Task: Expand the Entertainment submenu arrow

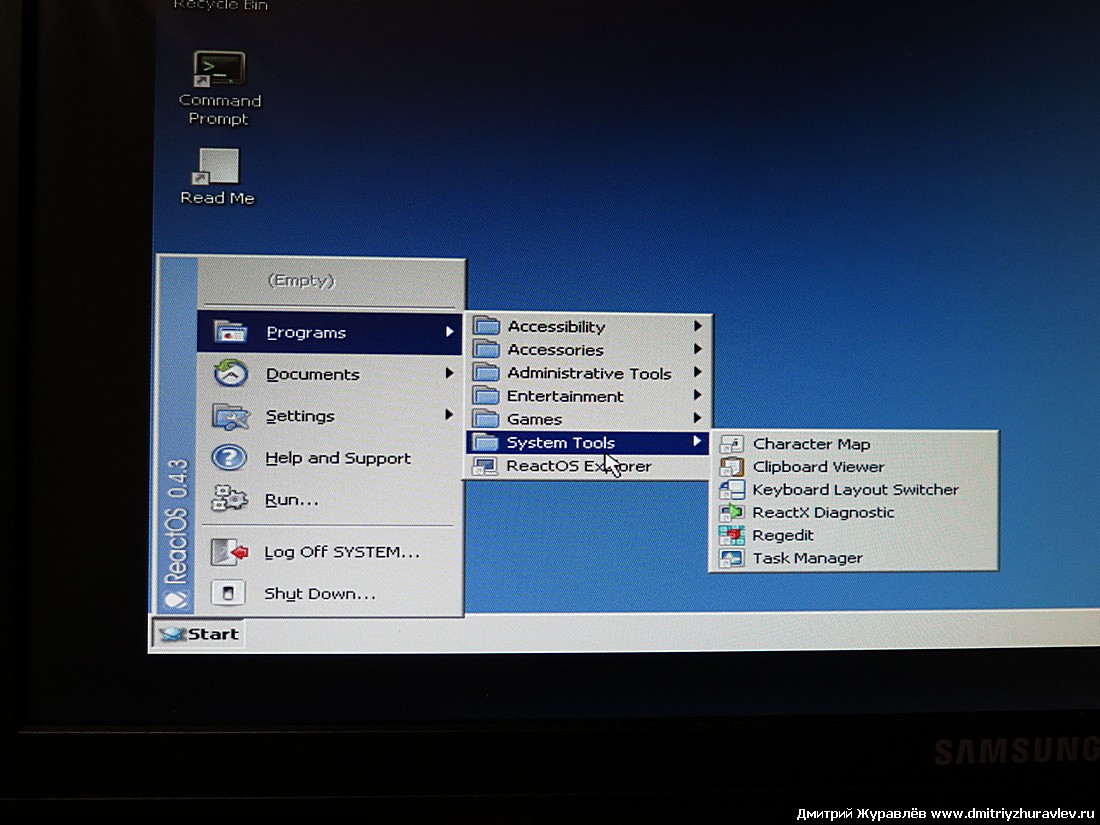Action: [x=697, y=395]
